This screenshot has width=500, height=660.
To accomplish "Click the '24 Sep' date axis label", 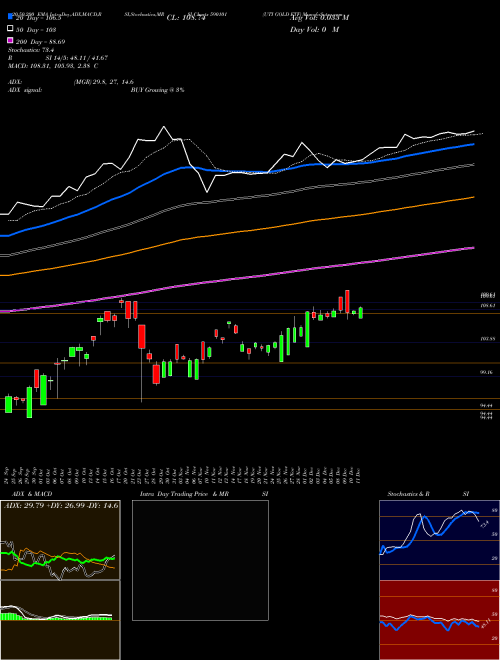I will pyautogui.click(x=8, y=474).
